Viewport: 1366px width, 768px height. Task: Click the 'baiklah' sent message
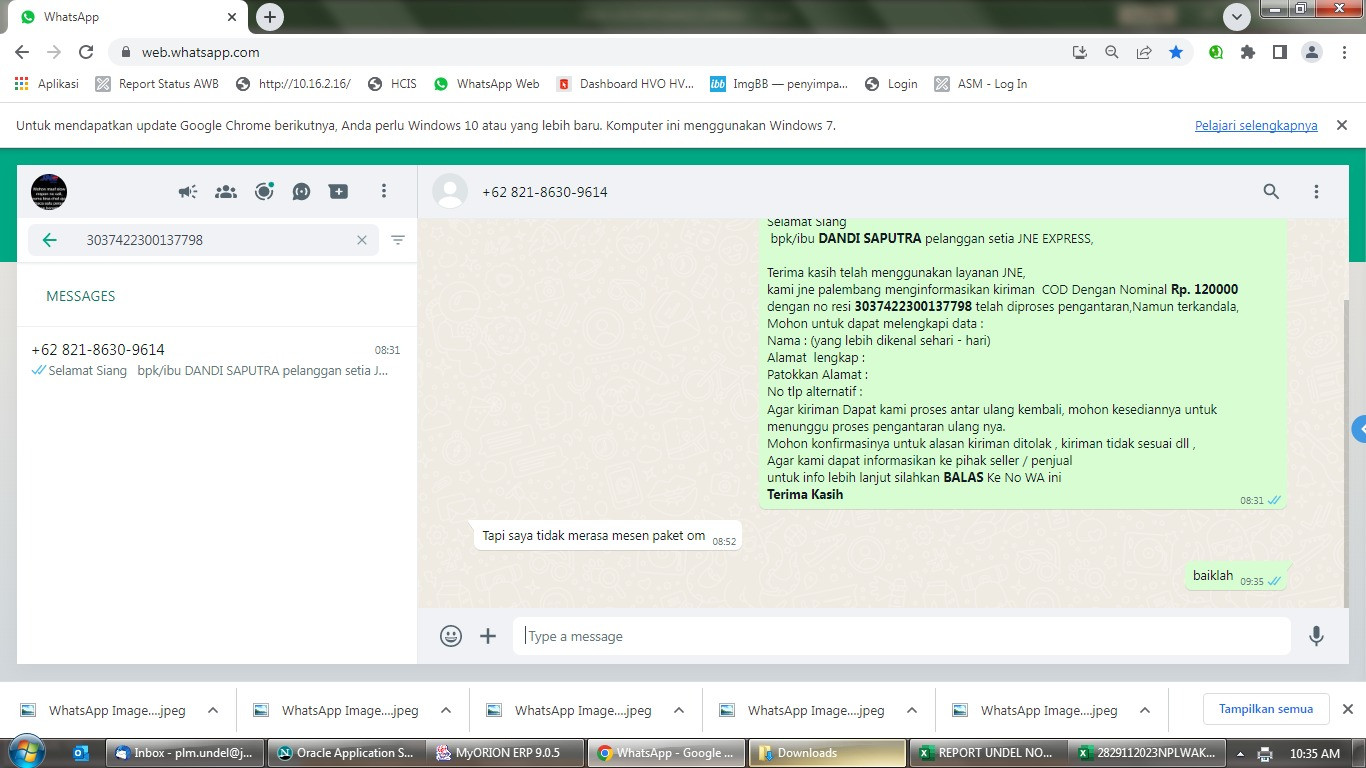tap(1234, 576)
